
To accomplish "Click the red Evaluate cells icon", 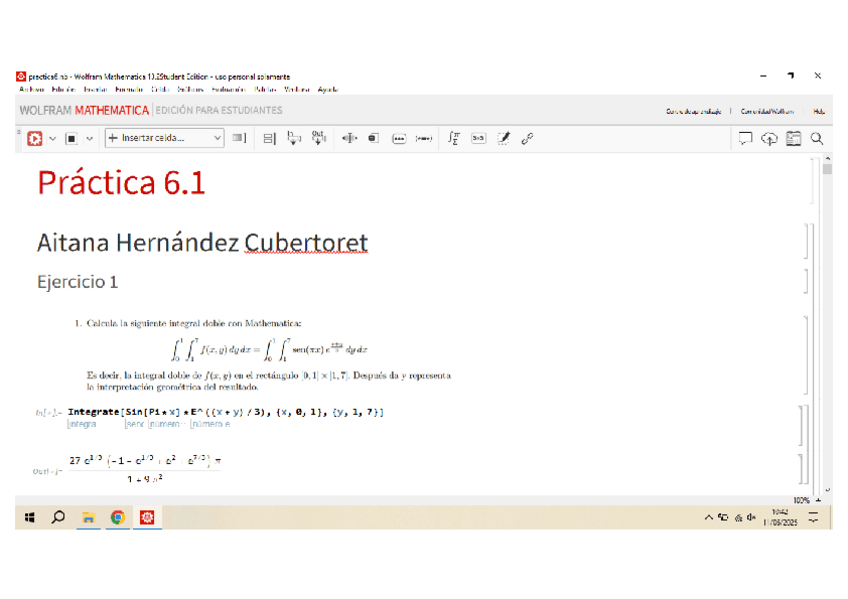I will coord(35,138).
